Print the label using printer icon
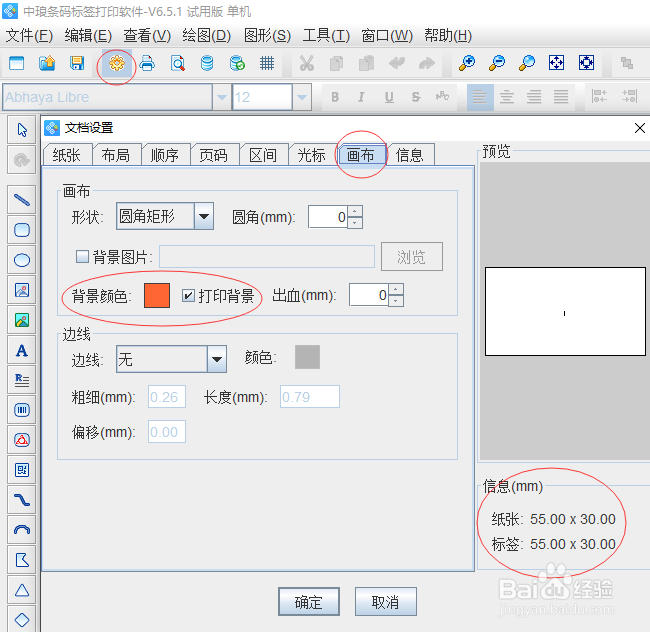Image resolution: width=650 pixels, height=632 pixels. 147,63
